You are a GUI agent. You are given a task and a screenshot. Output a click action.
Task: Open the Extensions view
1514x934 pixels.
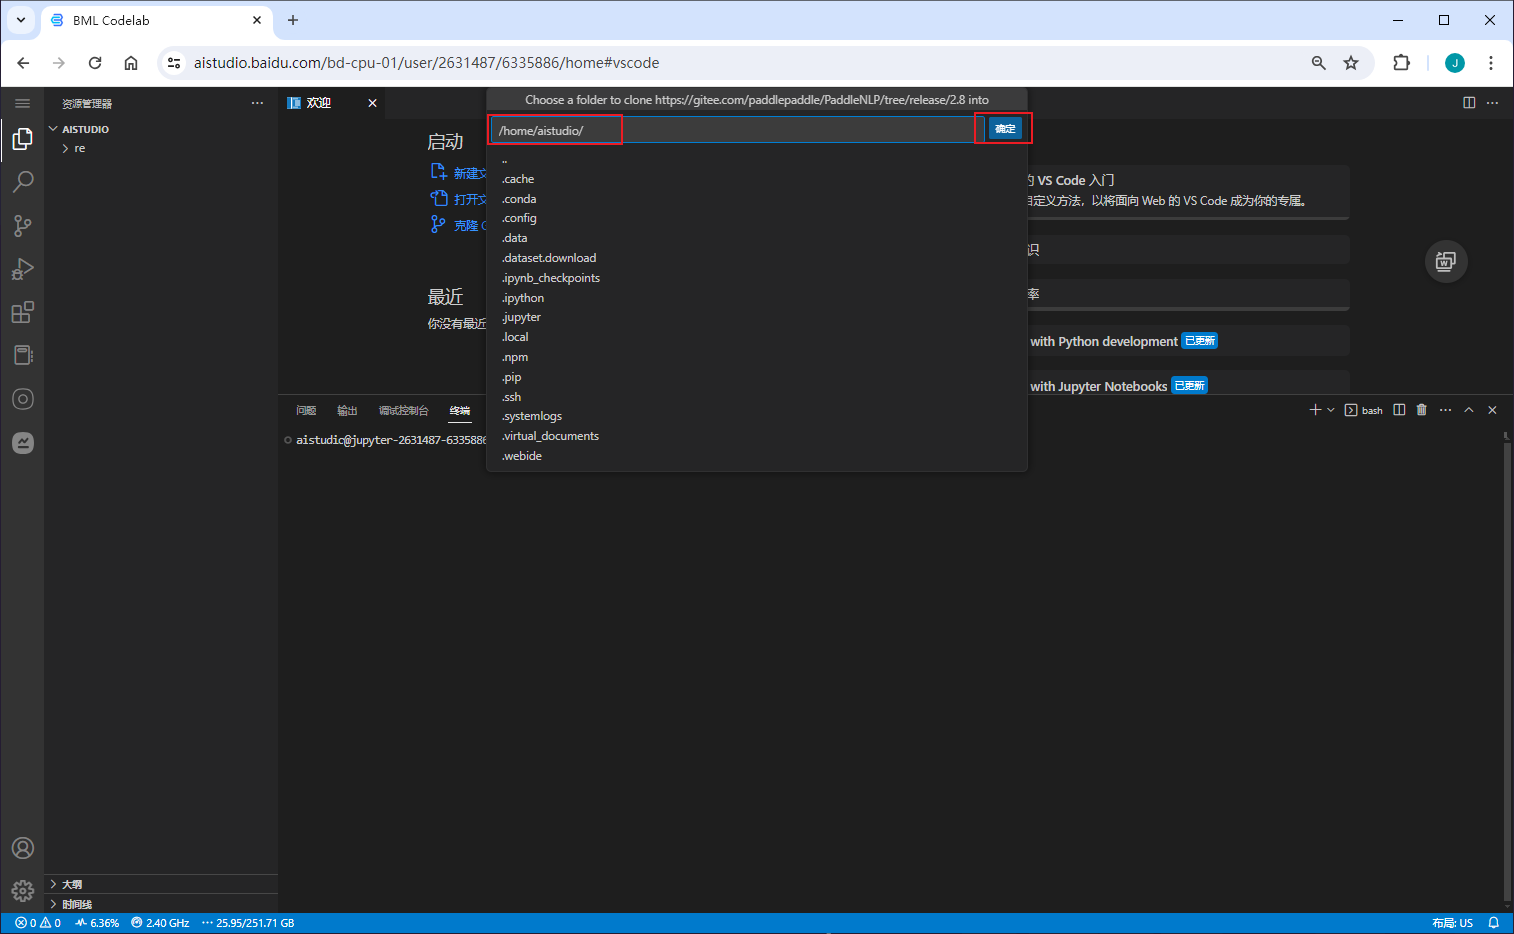click(22, 313)
